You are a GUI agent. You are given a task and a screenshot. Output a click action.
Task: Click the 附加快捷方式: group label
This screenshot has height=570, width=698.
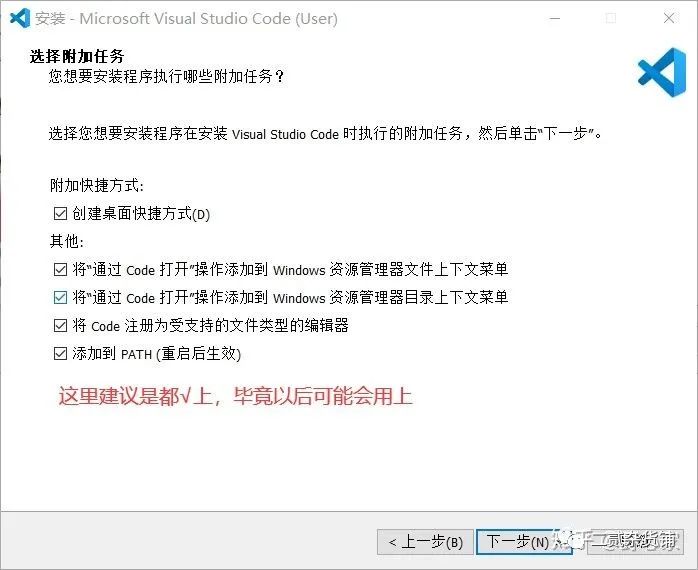[x=97, y=186]
